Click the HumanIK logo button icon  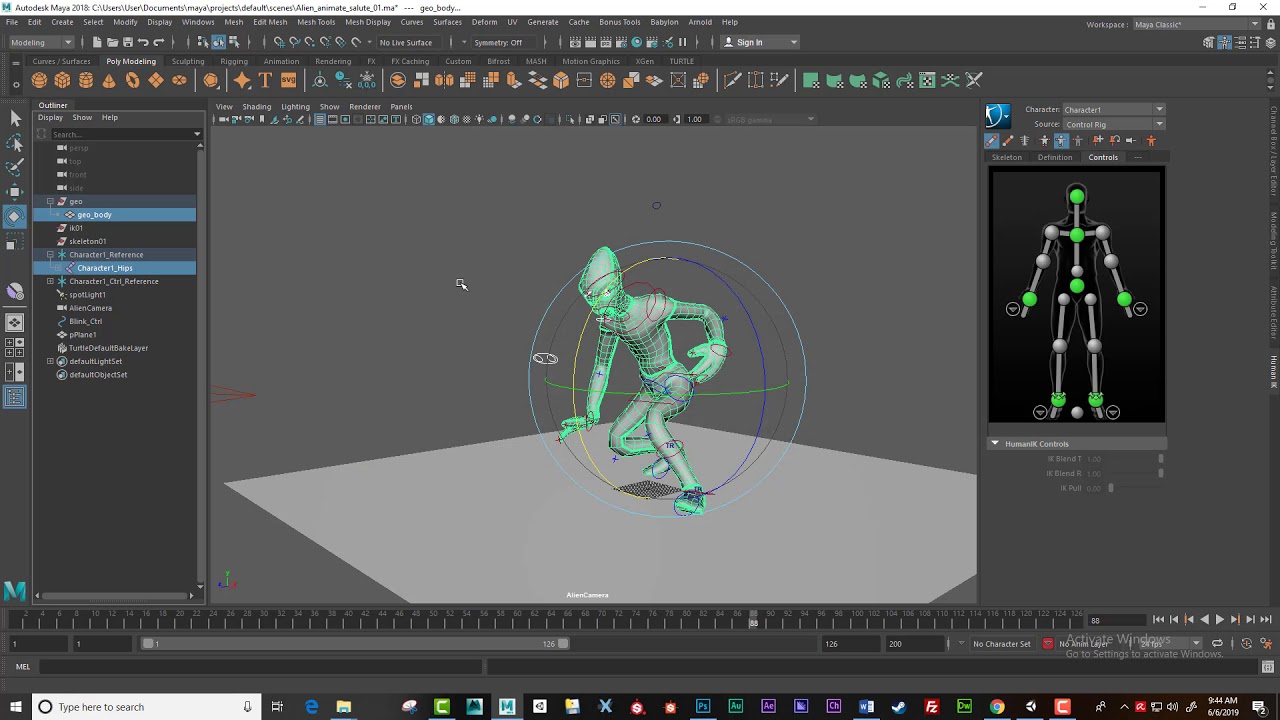coord(998,116)
